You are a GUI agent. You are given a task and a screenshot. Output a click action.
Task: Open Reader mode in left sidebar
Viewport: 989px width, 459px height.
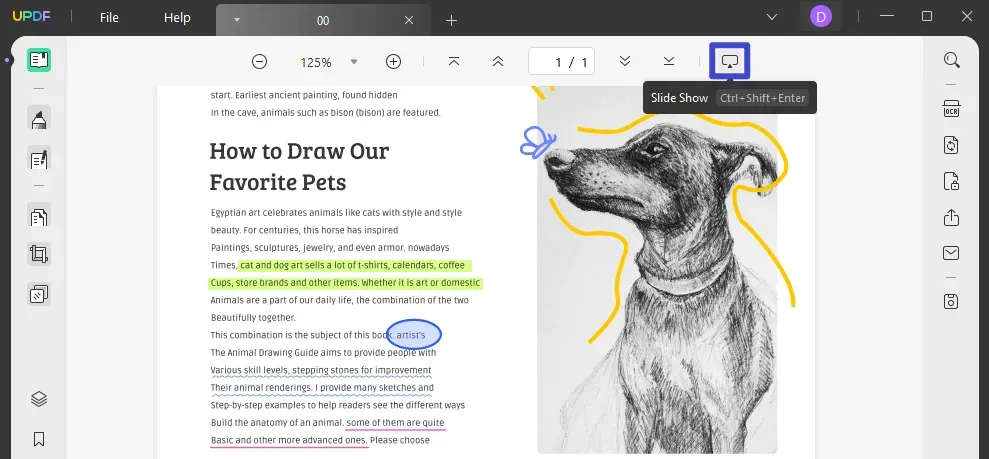tap(39, 61)
